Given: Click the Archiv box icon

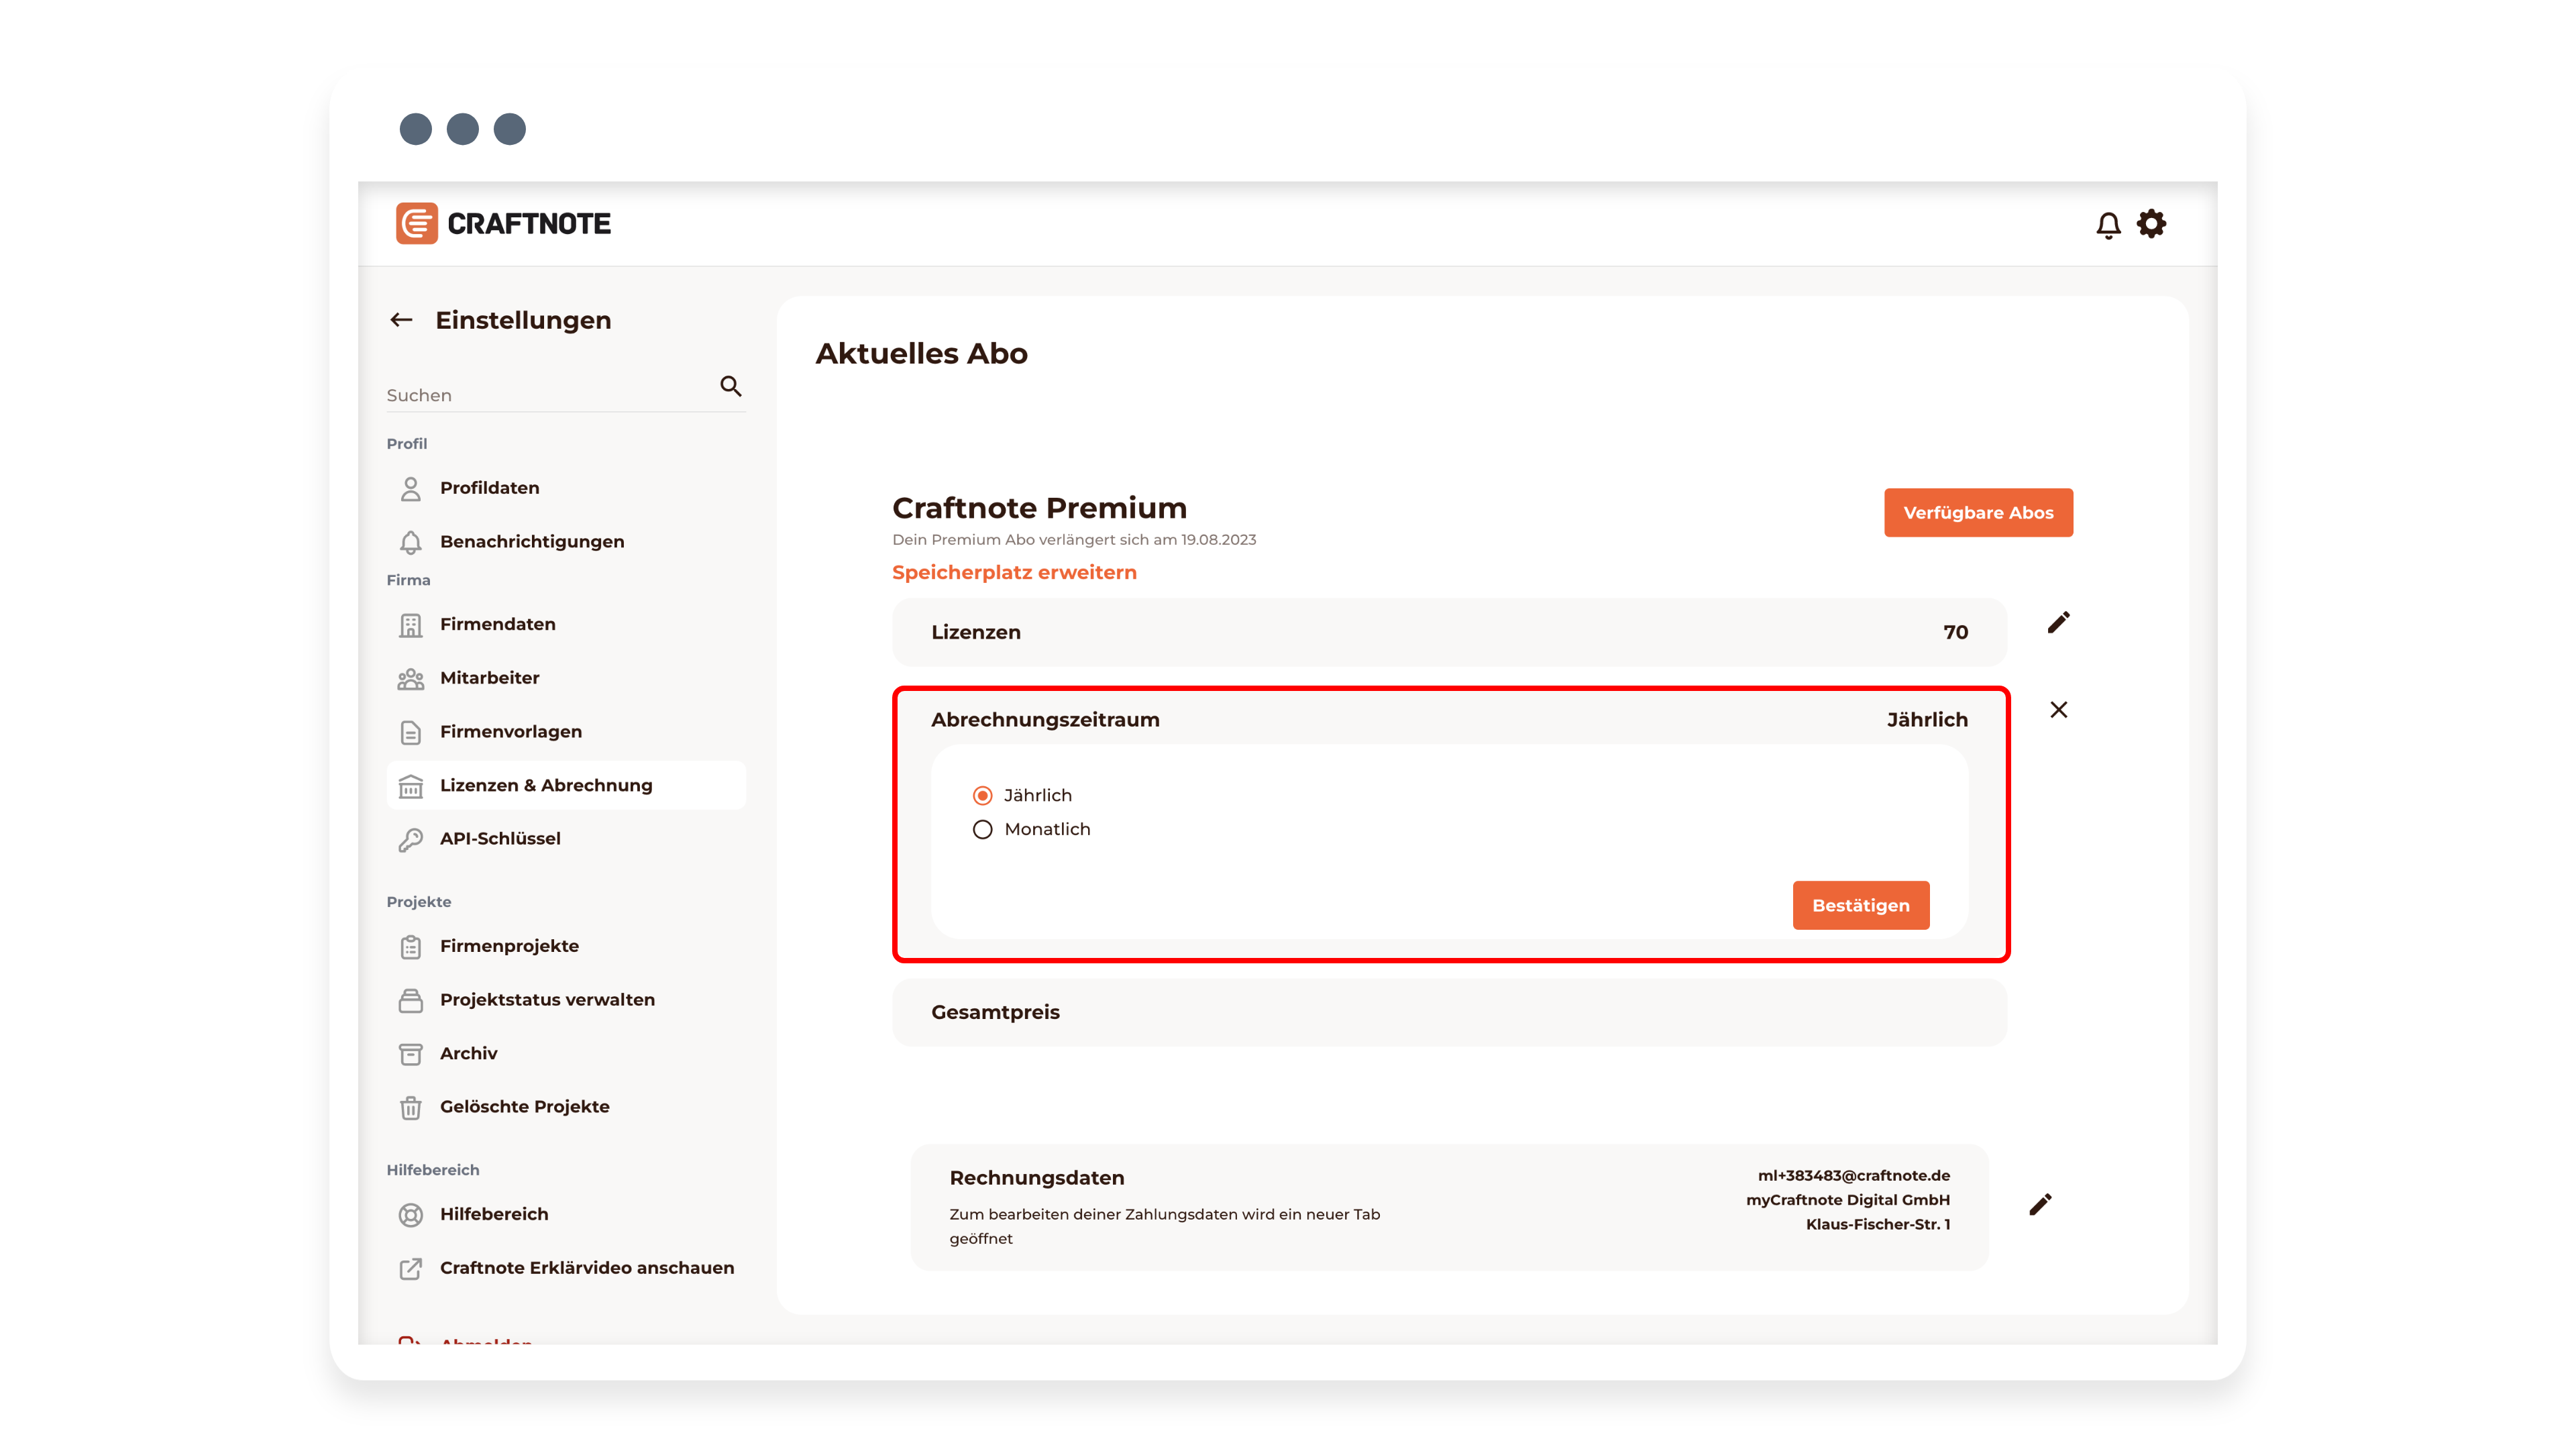Looking at the screenshot, I should point(411,1054).
